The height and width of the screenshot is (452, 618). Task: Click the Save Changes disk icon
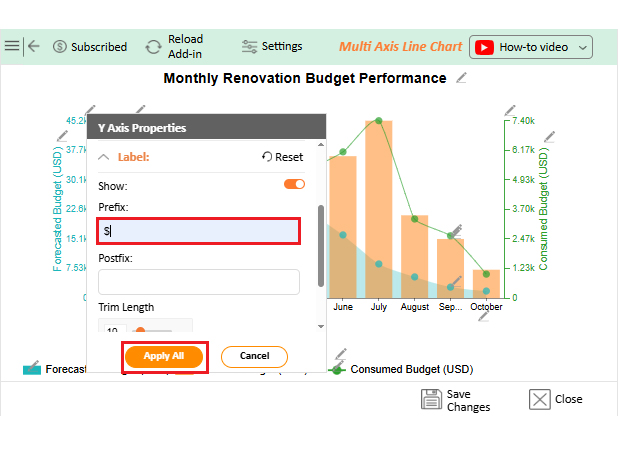coord(432,400)
